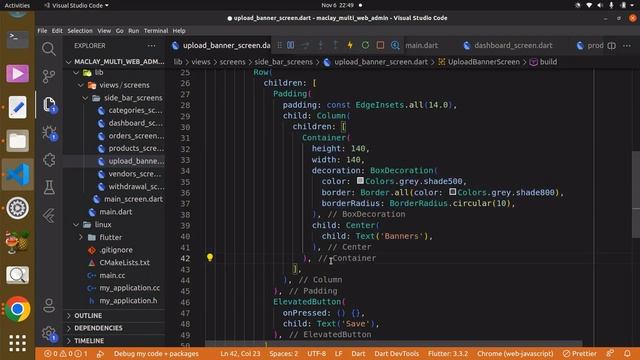This screenshot has height=360, width=640.
Task: Expand the flutter folder
Action: click(81, 237)
